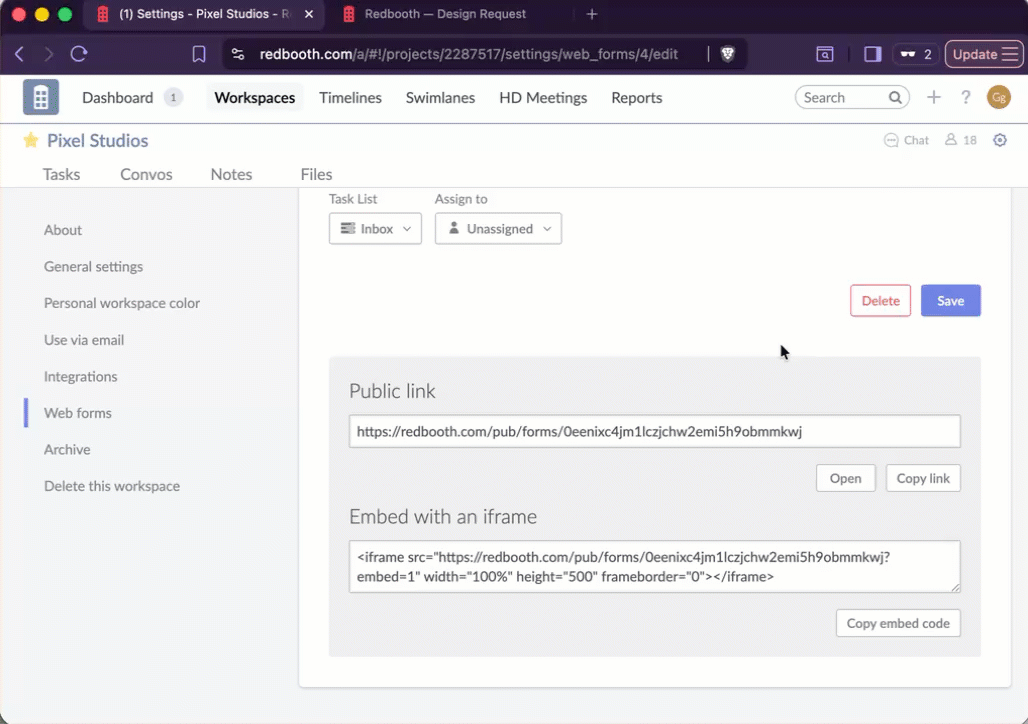Screen dimensions: 1028x724
Task: Open site settings icon in address bar
Action: pyautogui.click(x=238, y=54)
